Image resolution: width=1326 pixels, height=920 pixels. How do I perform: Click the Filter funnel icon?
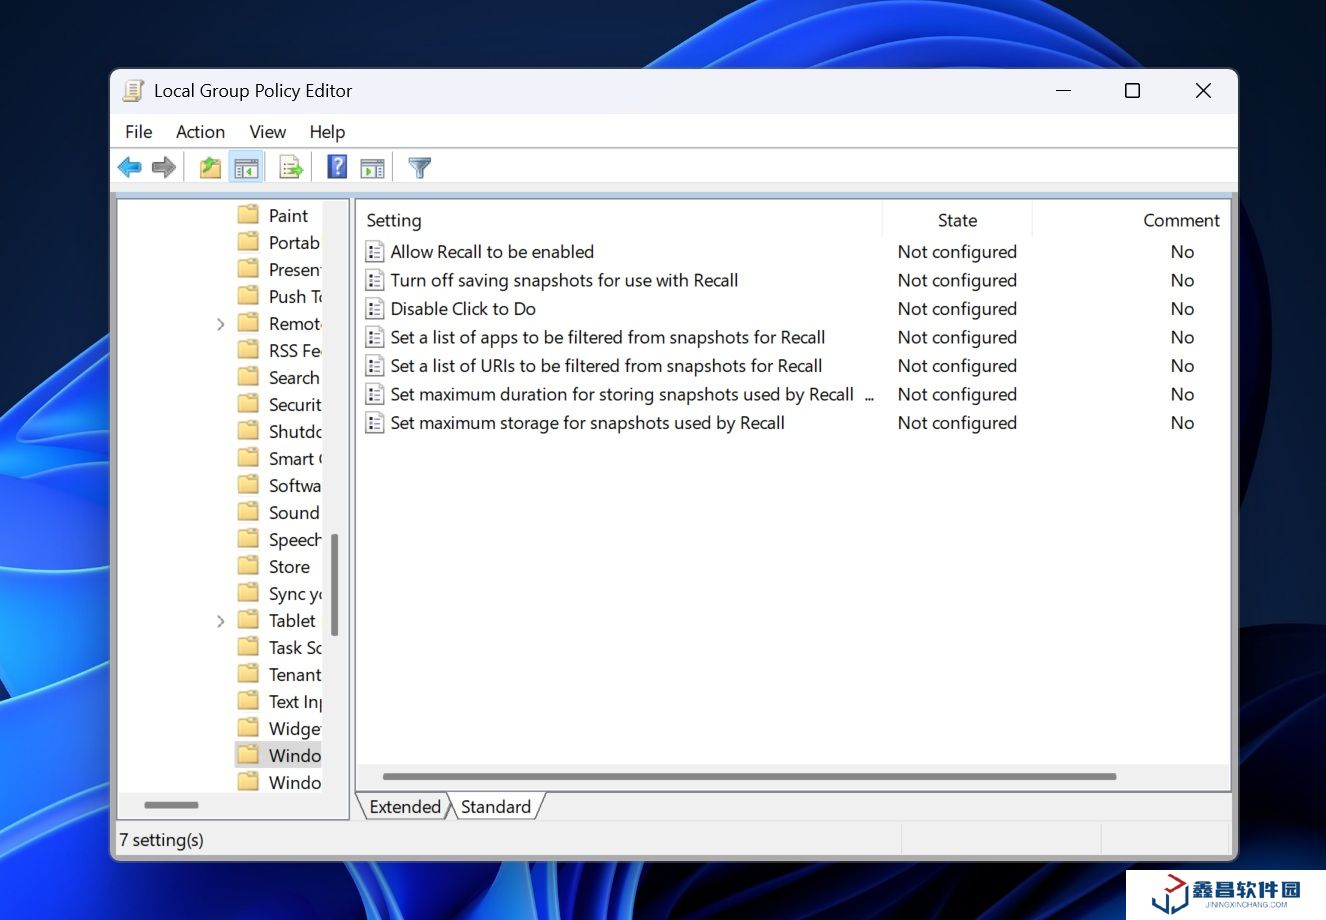pyautogui.click(x=420, y=168)
